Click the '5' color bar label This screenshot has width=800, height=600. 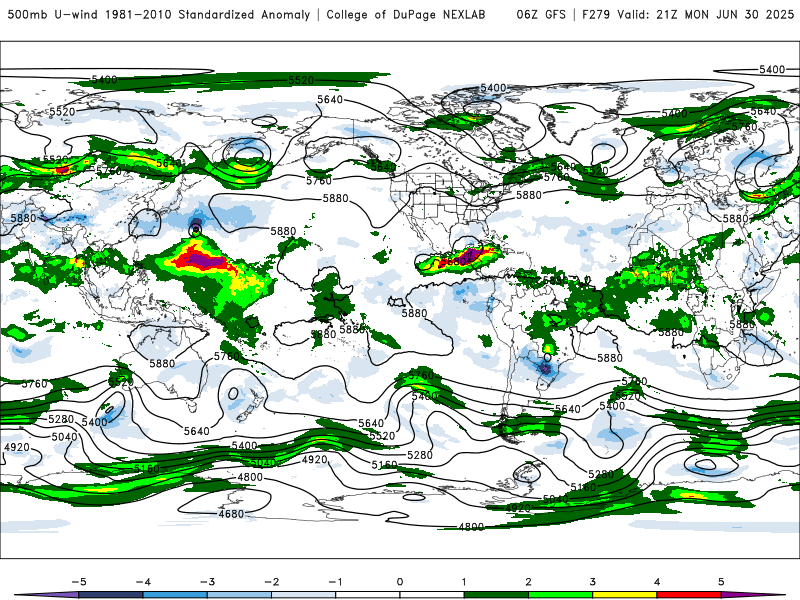pos(721,582)
